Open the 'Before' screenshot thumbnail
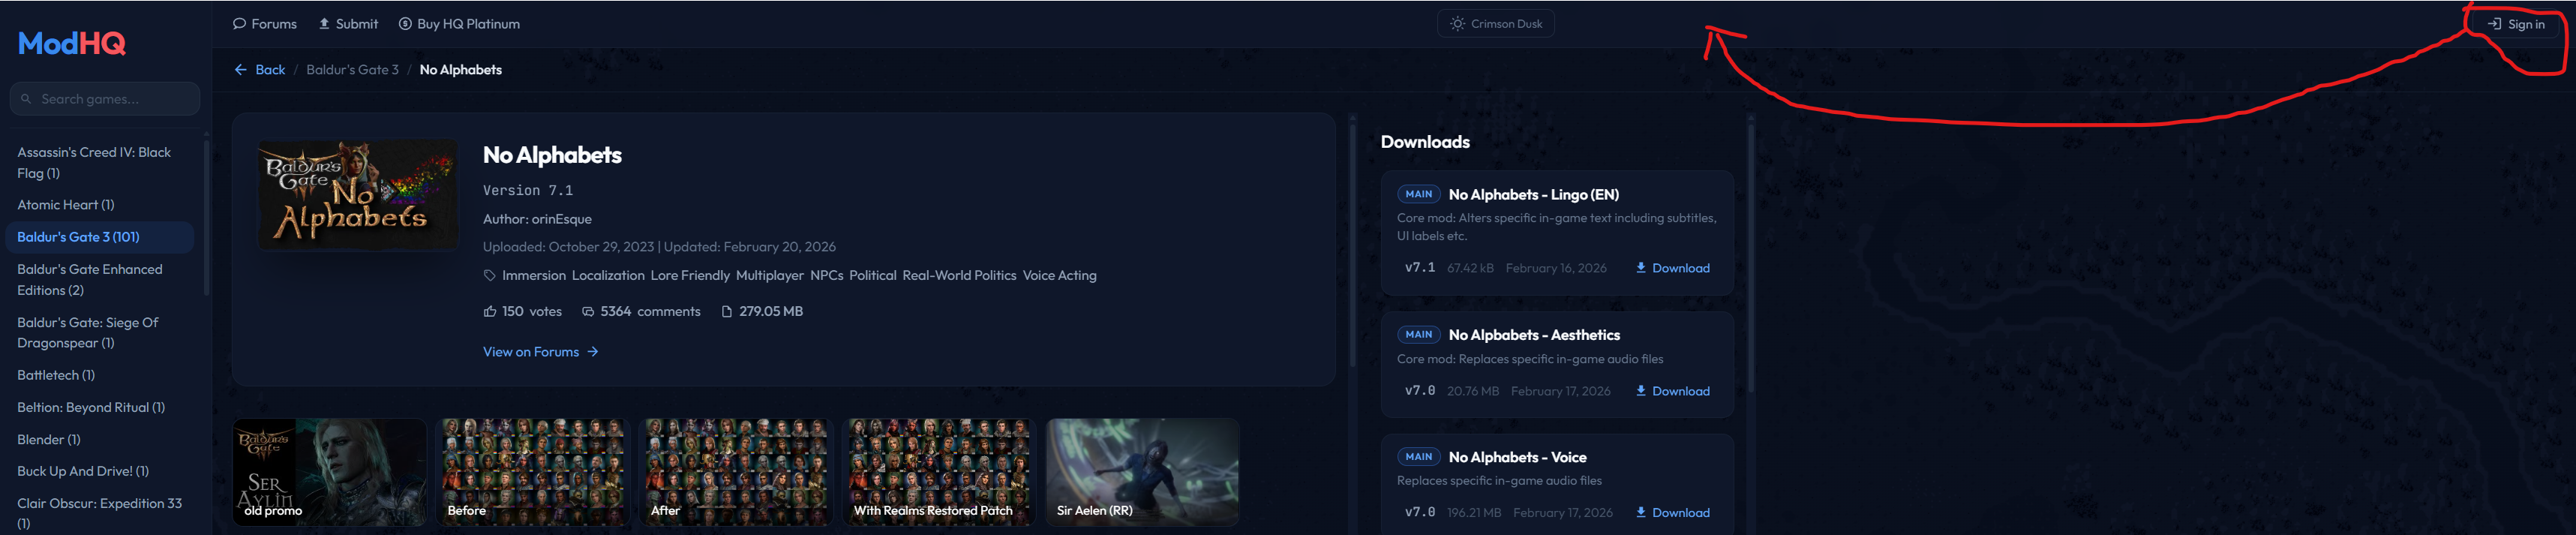Screen dimensions: 2576x535 tap(534, 472)
